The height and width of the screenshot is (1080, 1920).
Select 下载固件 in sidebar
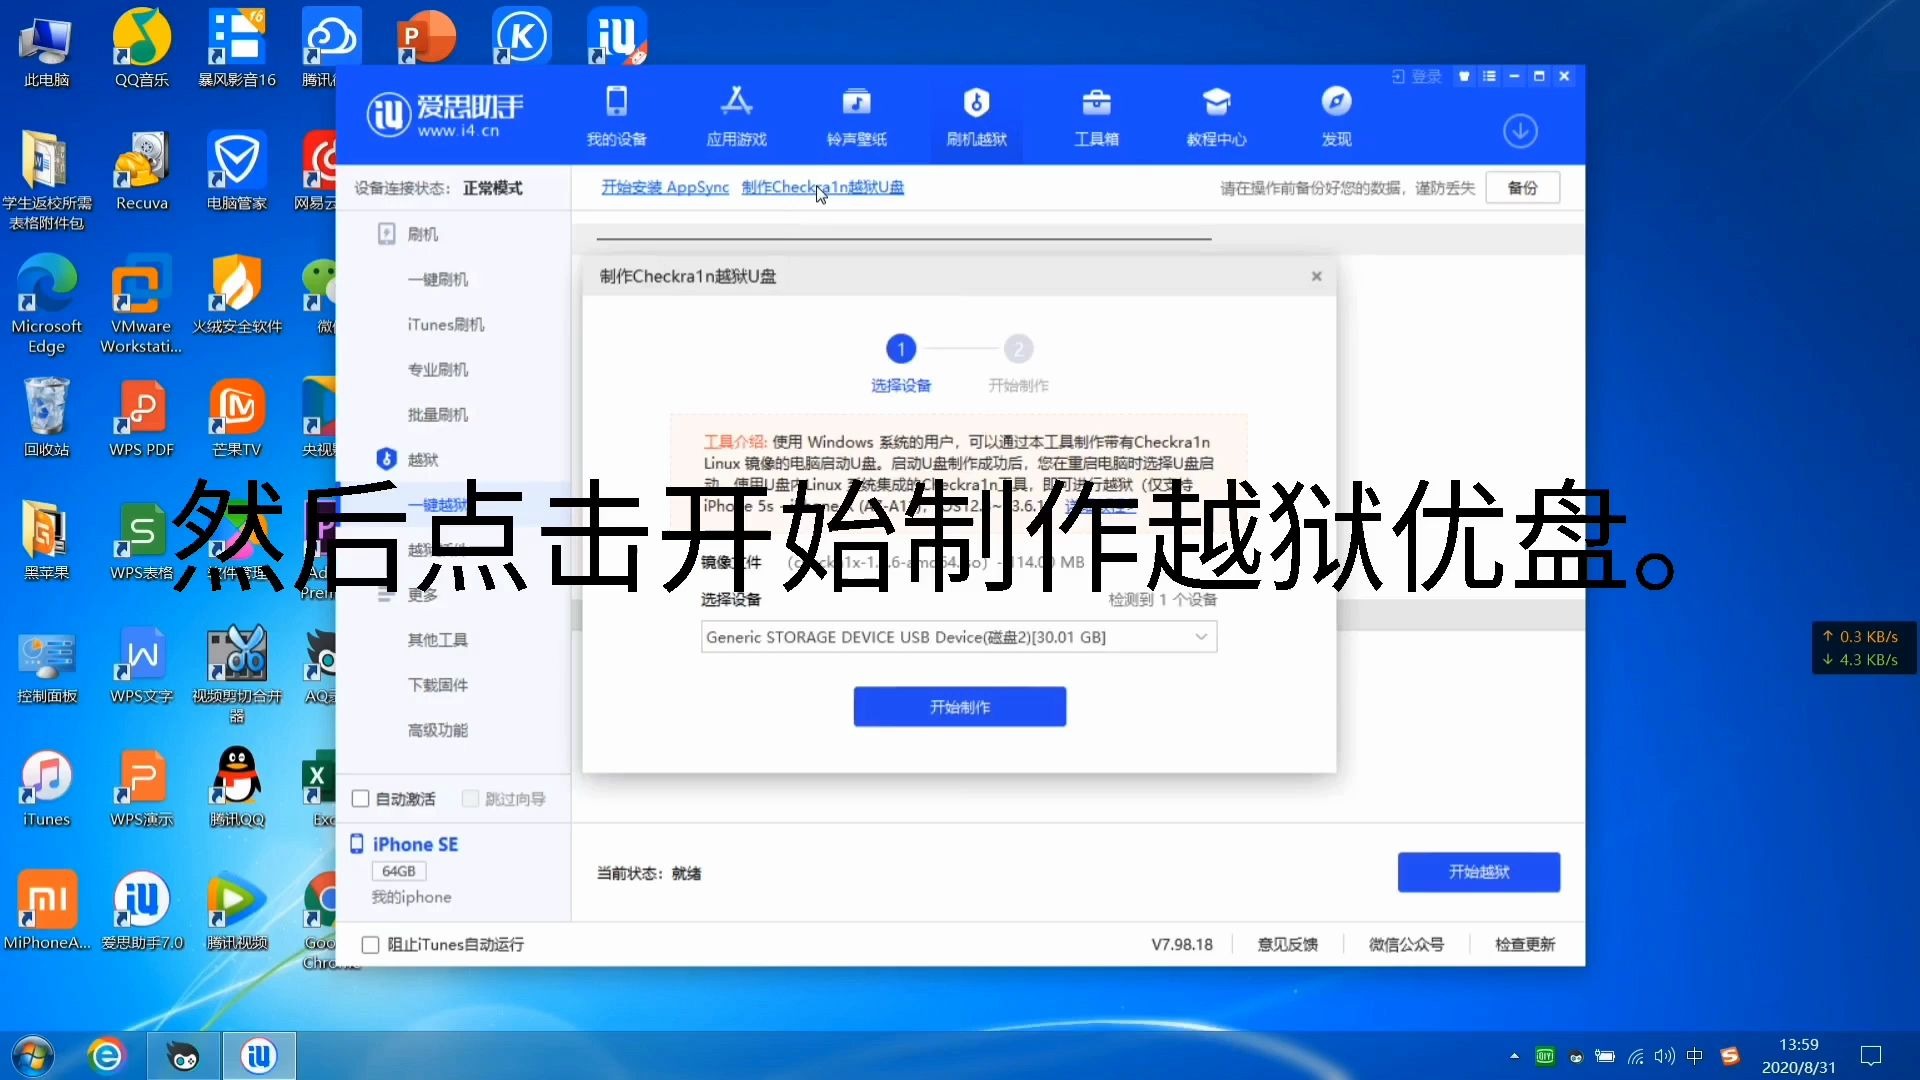(437, 685)
